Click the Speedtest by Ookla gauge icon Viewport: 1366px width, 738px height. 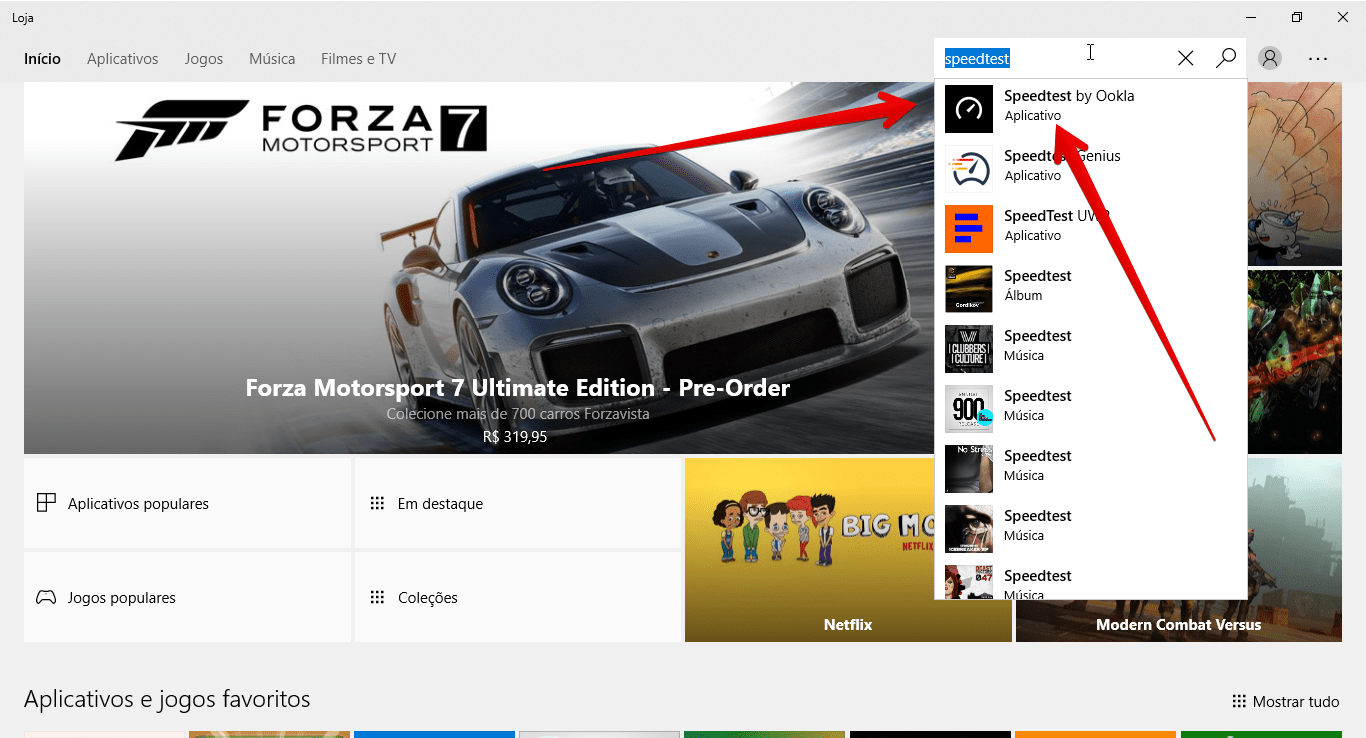[x=969, y=109]
